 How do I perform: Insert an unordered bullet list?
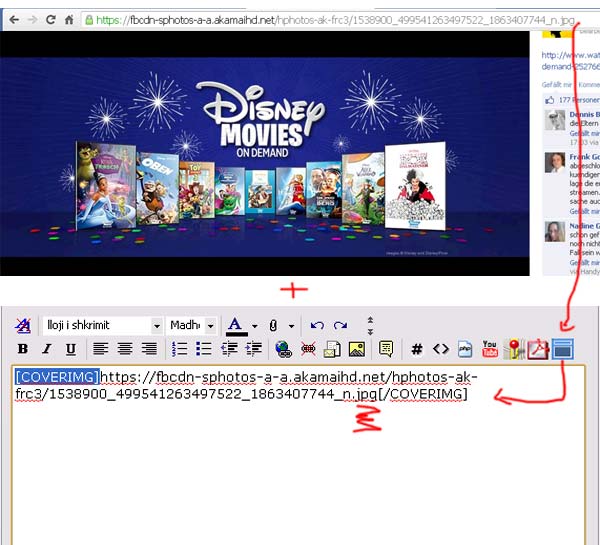pos(204,349)
